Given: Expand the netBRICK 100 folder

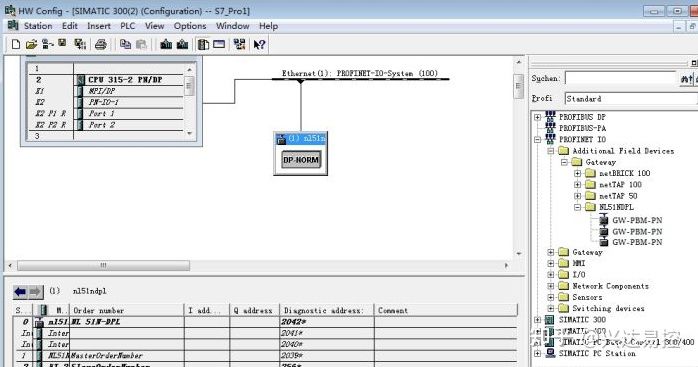Looking at the screenshot, I should tap(577, 173).
